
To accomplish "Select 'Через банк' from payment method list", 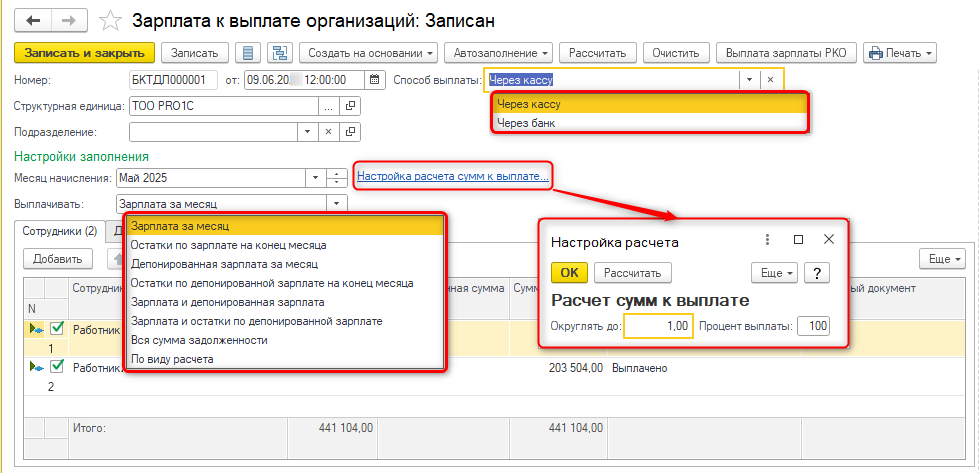I will (x=526, y=123).
